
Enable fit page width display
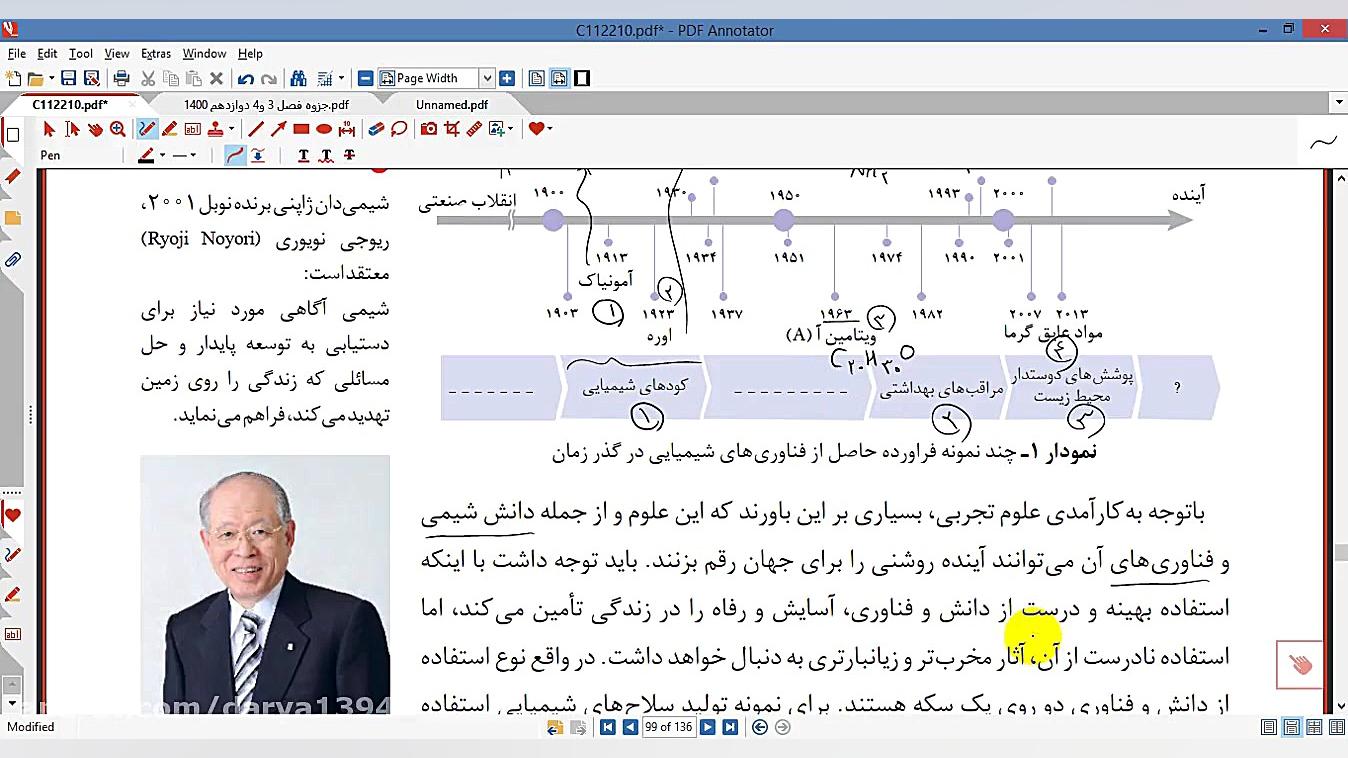click(x=560, y=77)
